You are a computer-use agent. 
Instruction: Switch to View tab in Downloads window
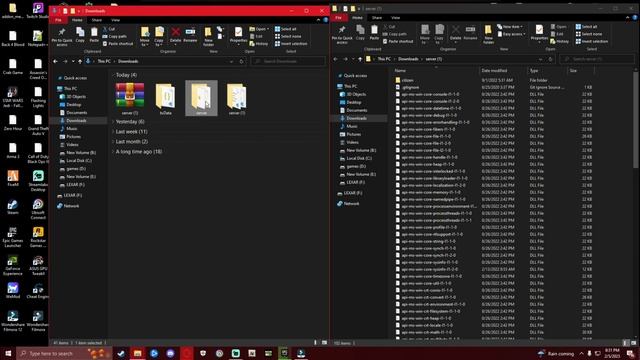(x=116, y=20)
